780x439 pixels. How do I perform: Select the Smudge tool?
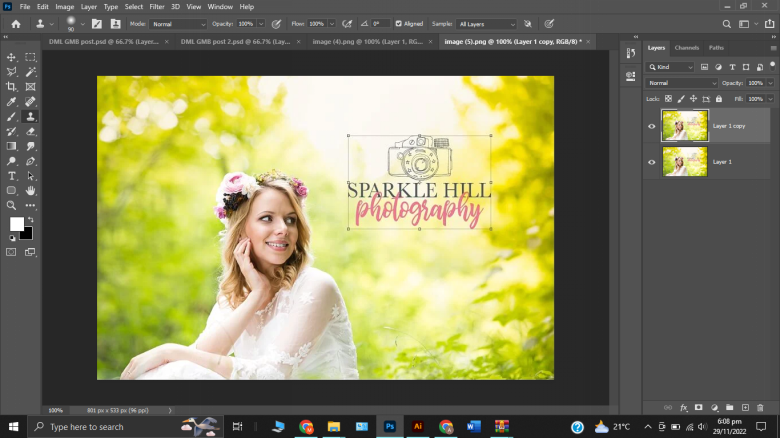tap(30, 146)
